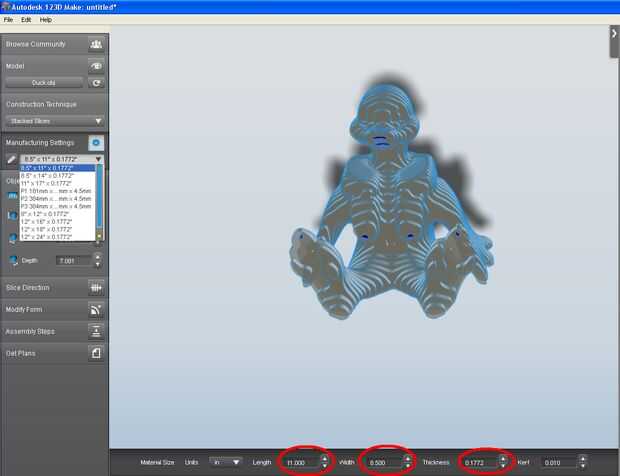Decrease Depth with the down arrow
The image size is (620, 476).
98,264
